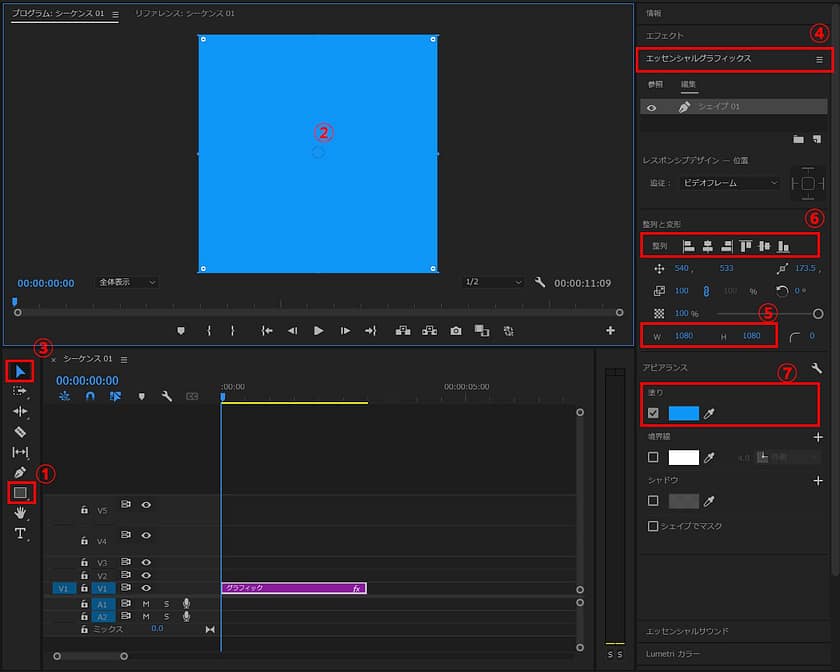Enable the stroke checkbox
The image size is (840, 672).
pos(653,457)
